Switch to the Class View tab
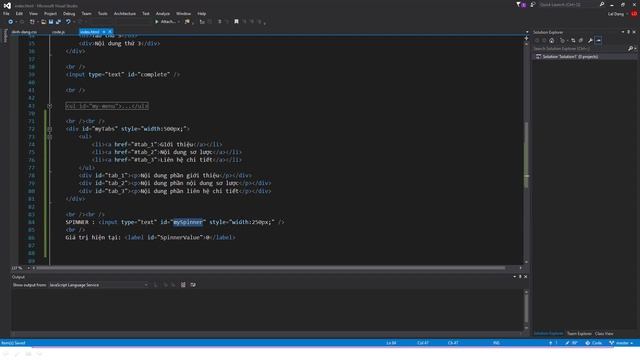The width and height of the screenshot is (640, 360). (x=604, y=333)
